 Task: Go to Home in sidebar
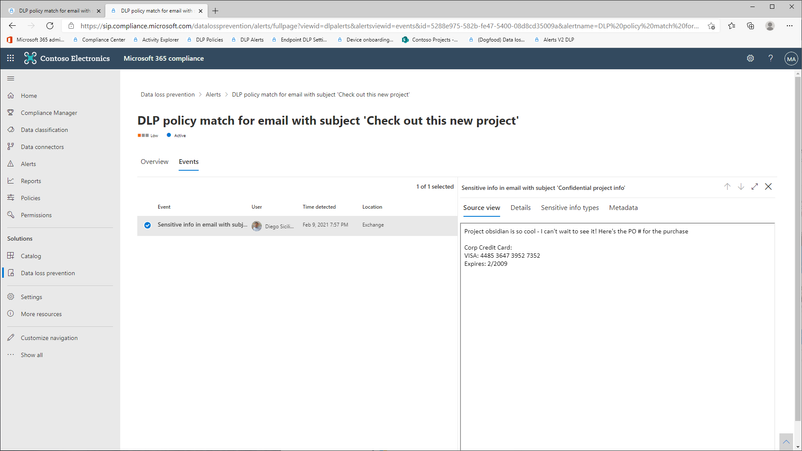tap(29, 96)
